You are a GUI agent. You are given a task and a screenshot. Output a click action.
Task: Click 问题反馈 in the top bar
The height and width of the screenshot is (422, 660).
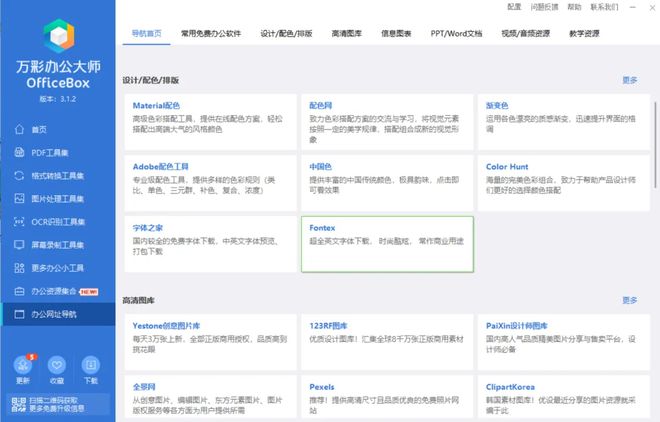(545, 7)
